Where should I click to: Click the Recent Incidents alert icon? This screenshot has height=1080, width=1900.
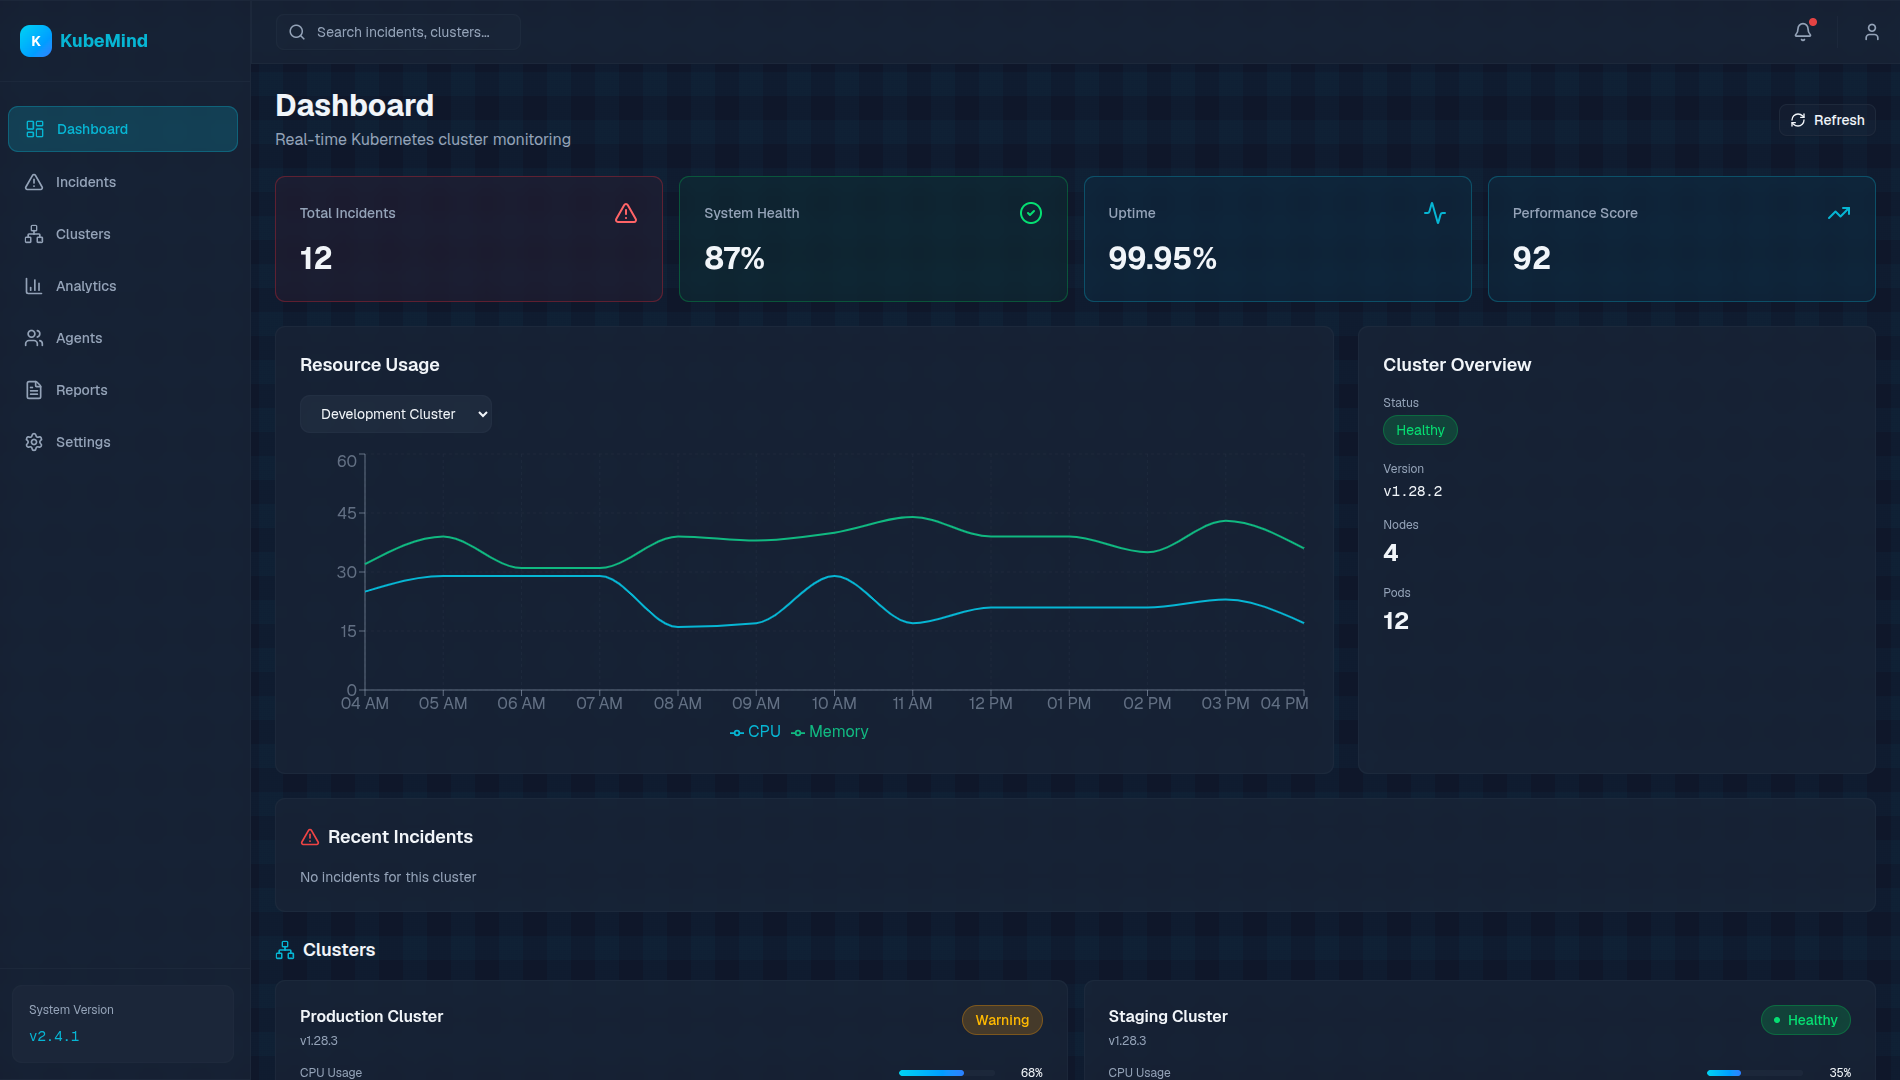click(310, 837)
